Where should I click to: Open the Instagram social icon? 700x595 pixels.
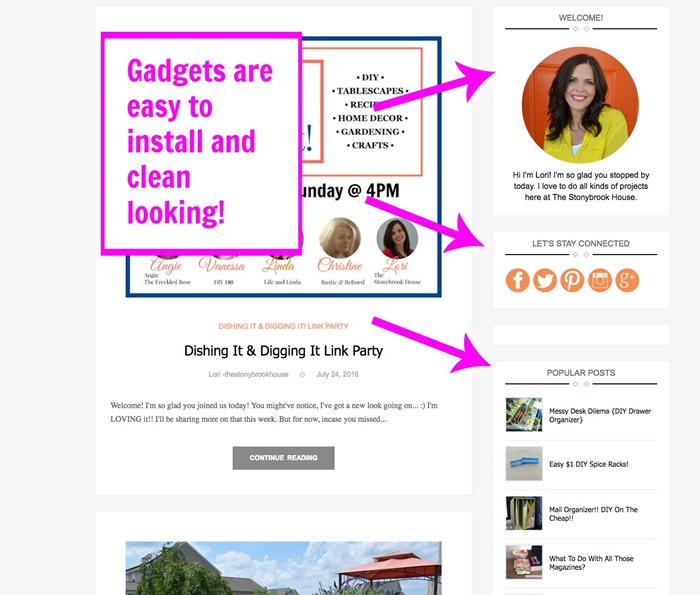(x=600, y=280)
